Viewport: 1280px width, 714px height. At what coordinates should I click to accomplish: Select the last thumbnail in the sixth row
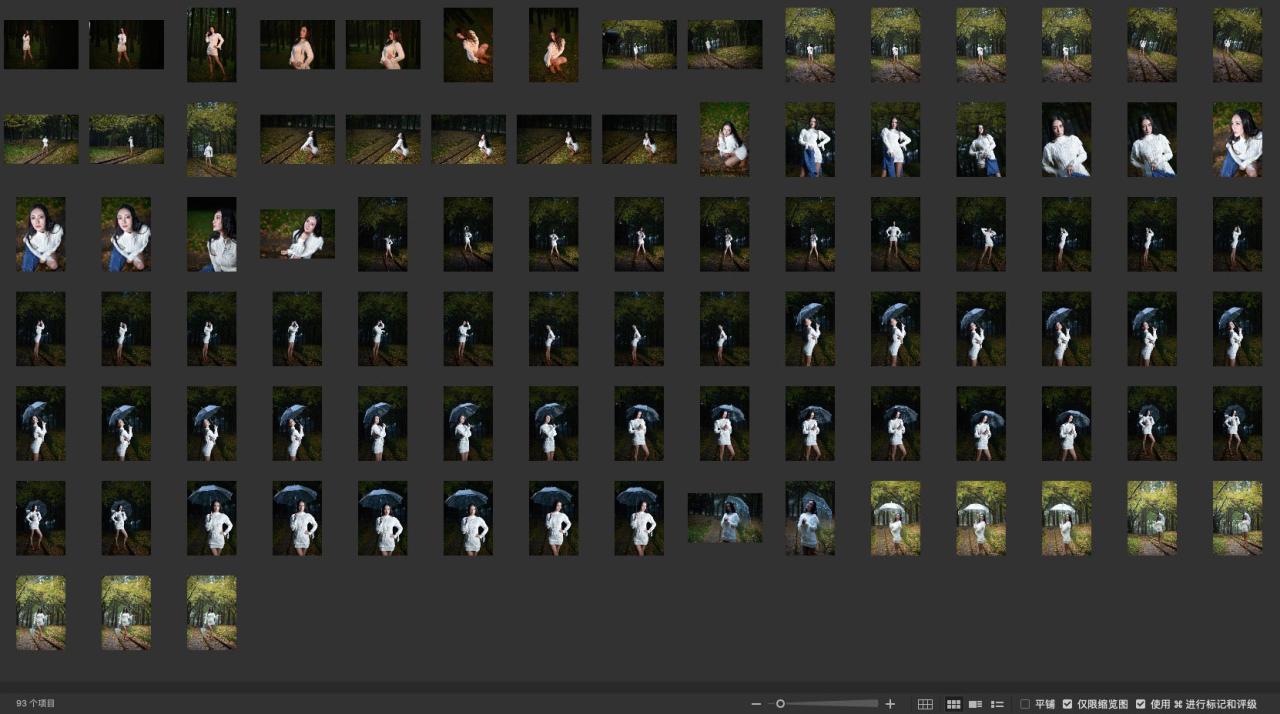point(1237,518)
